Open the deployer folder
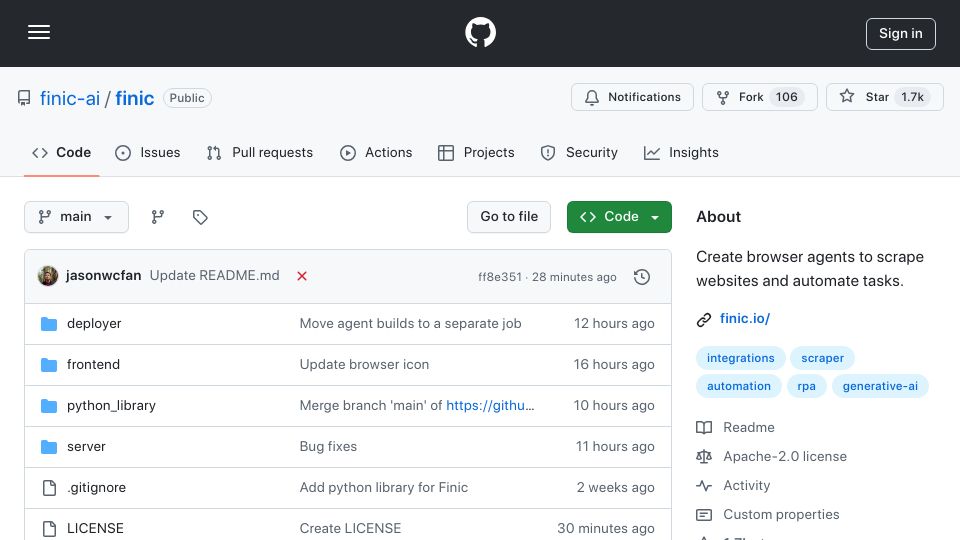The height and width of the screenshot is (540, 960). 94,323
